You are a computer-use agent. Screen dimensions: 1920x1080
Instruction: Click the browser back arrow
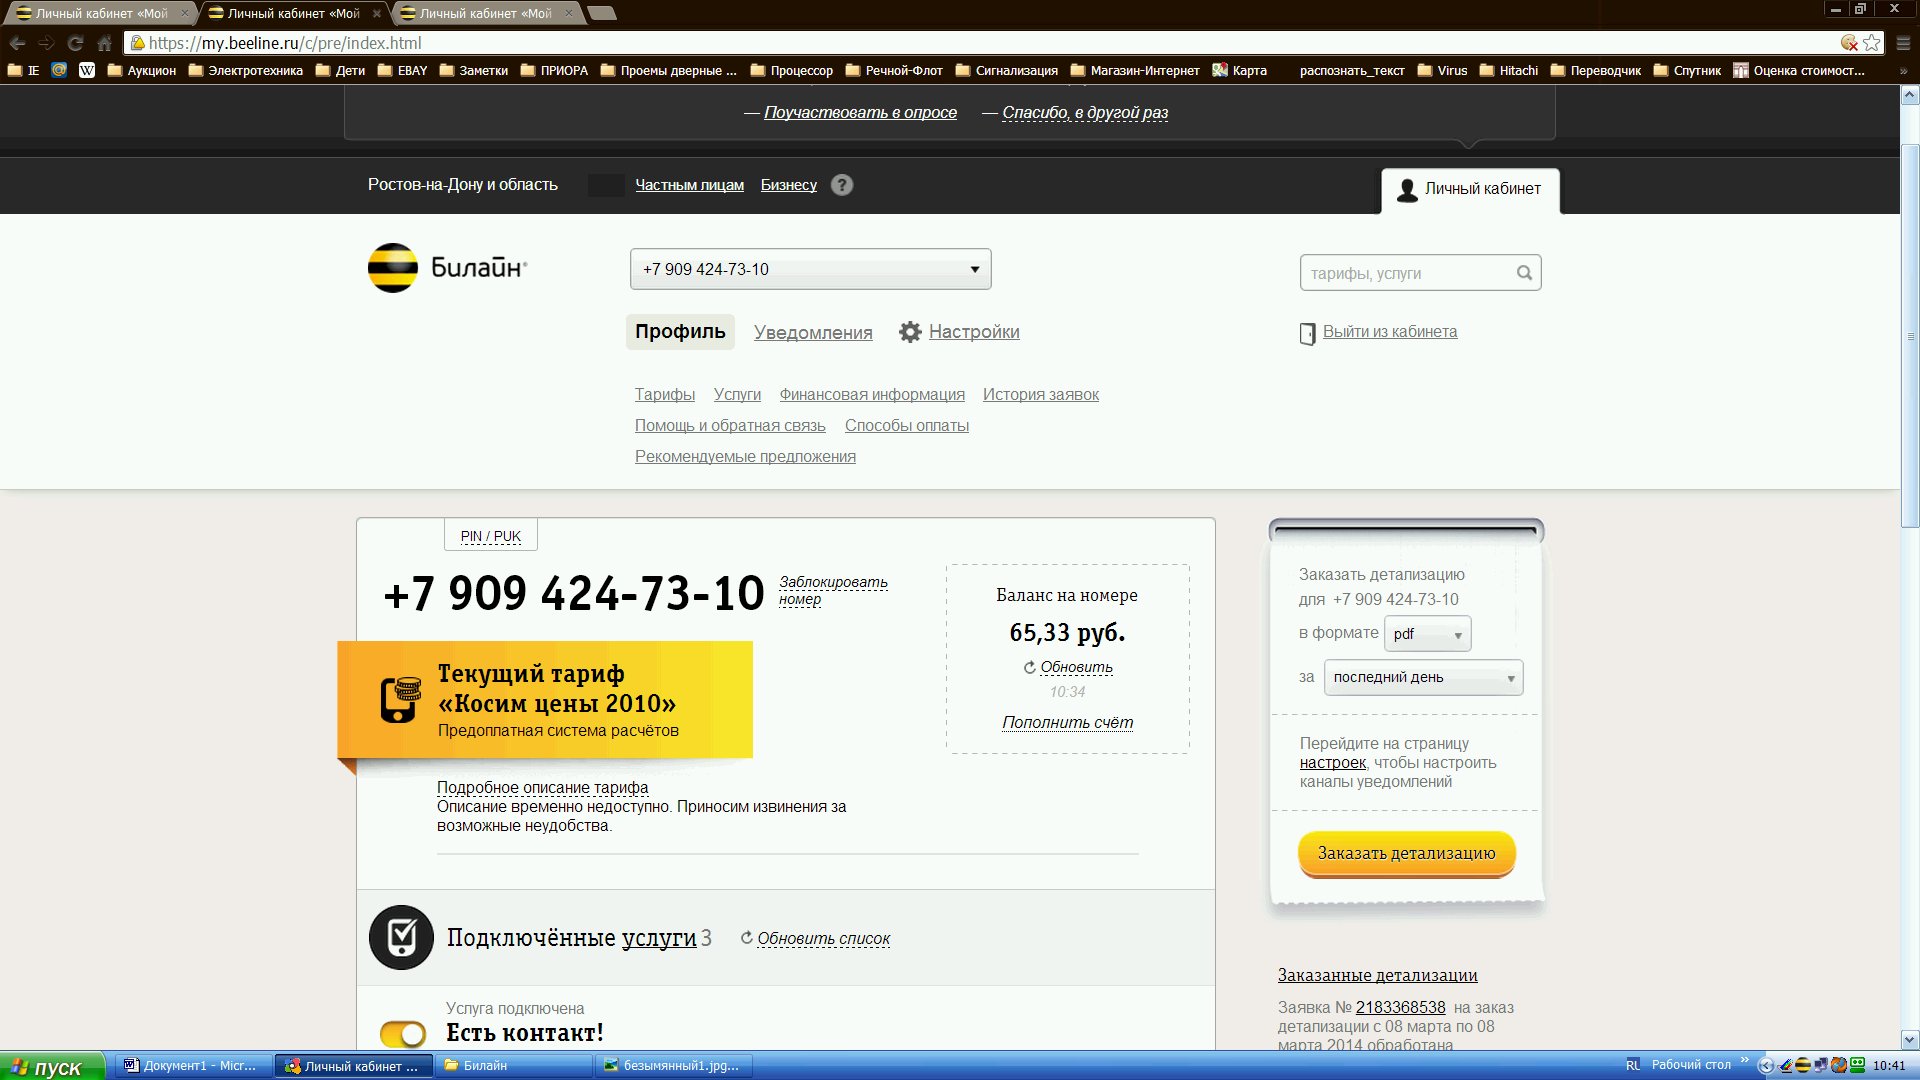(17, 43)
